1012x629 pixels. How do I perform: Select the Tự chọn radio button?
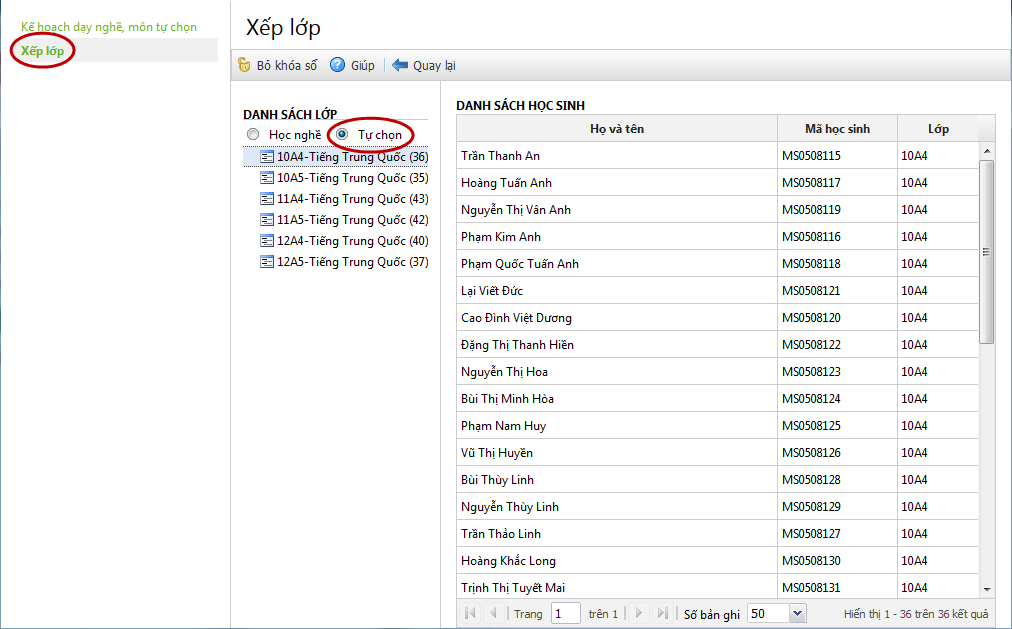point(342,134)
